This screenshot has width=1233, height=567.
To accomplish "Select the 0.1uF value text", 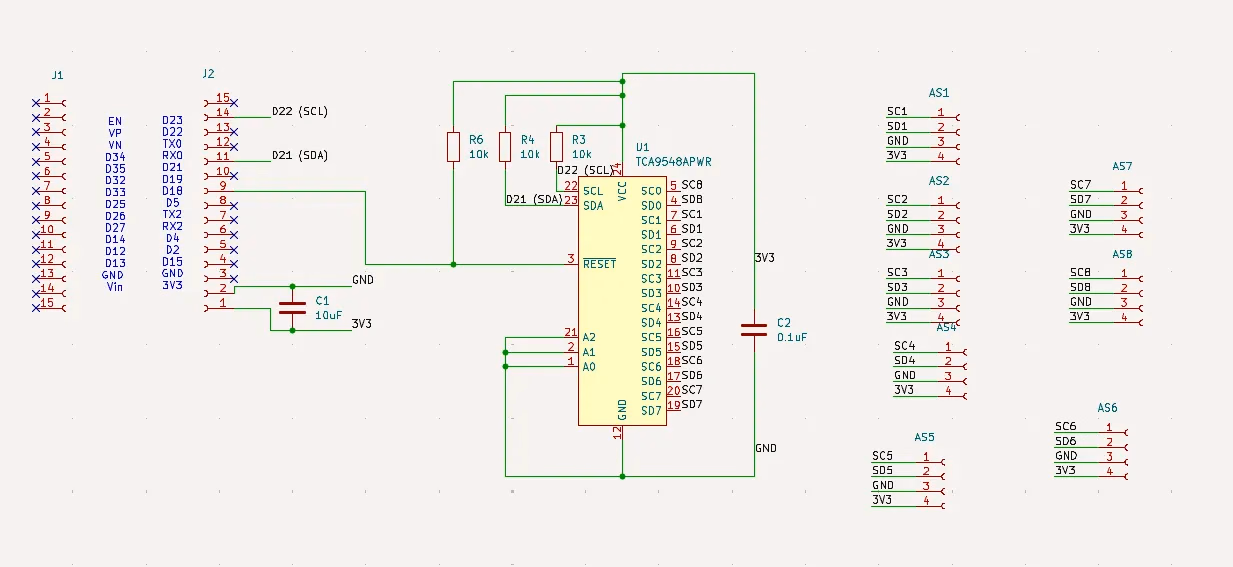I will point(792,338).
